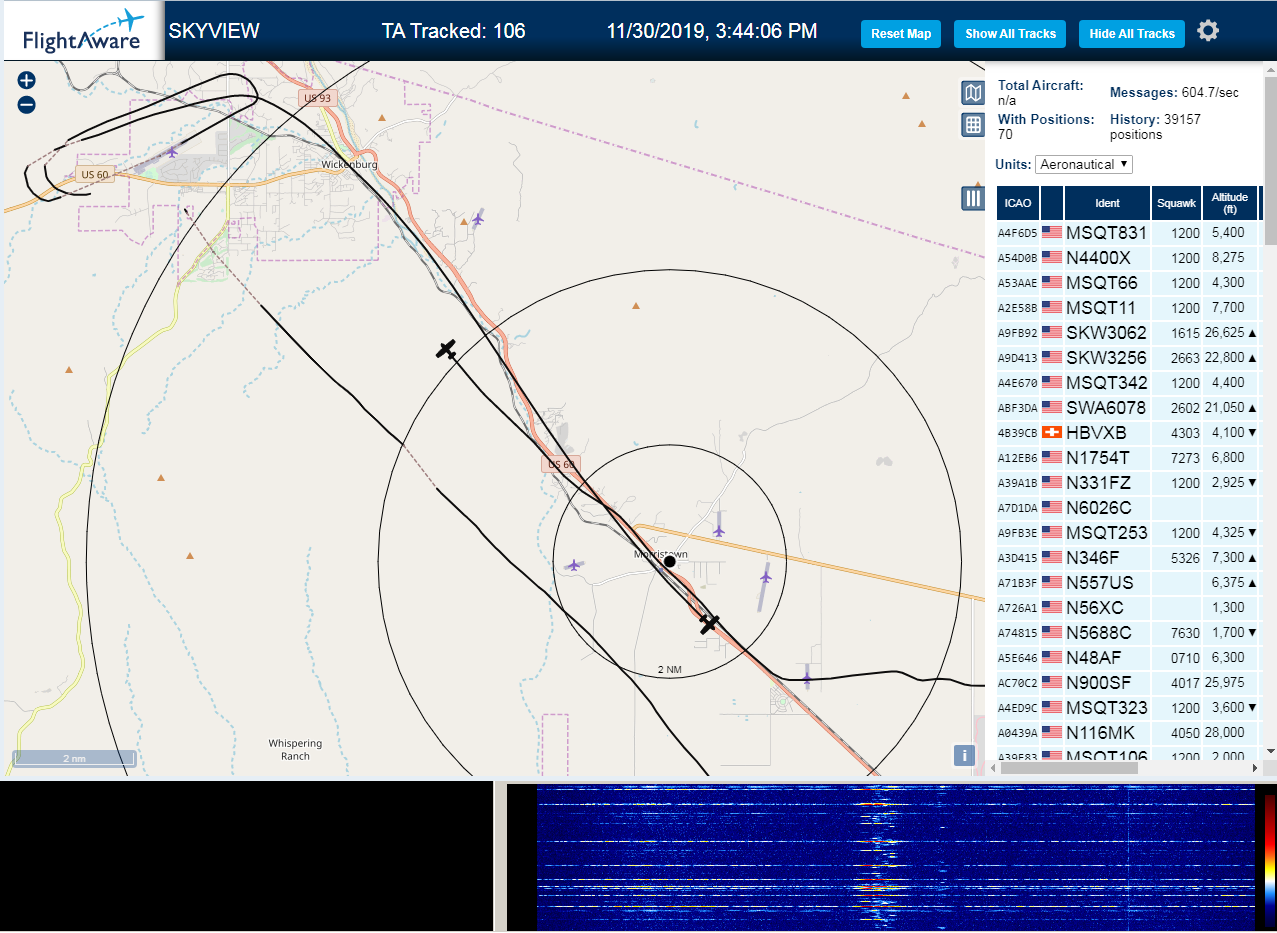Zoom in with the plus map button
Screen dimensions: 1277x933
coord(27,80)
